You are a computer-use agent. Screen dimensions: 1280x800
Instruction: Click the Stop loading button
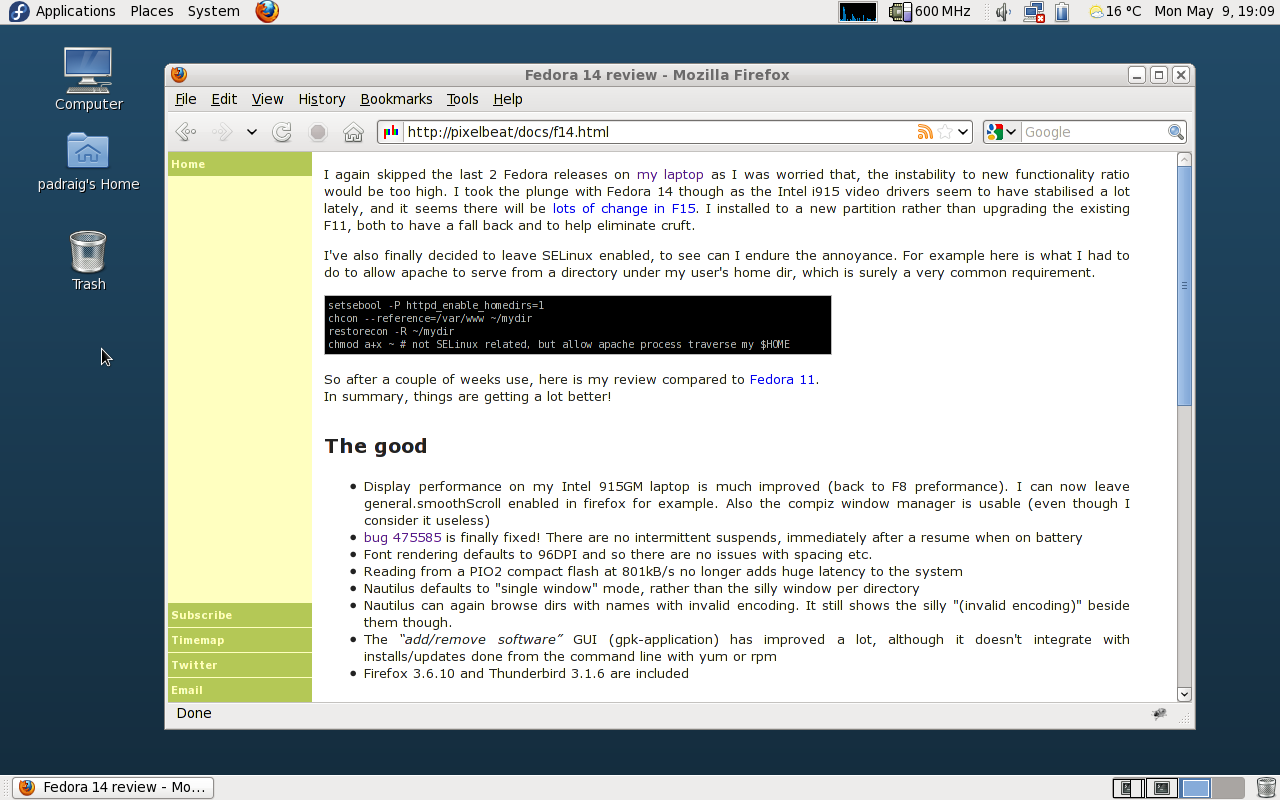click(318, 132)
